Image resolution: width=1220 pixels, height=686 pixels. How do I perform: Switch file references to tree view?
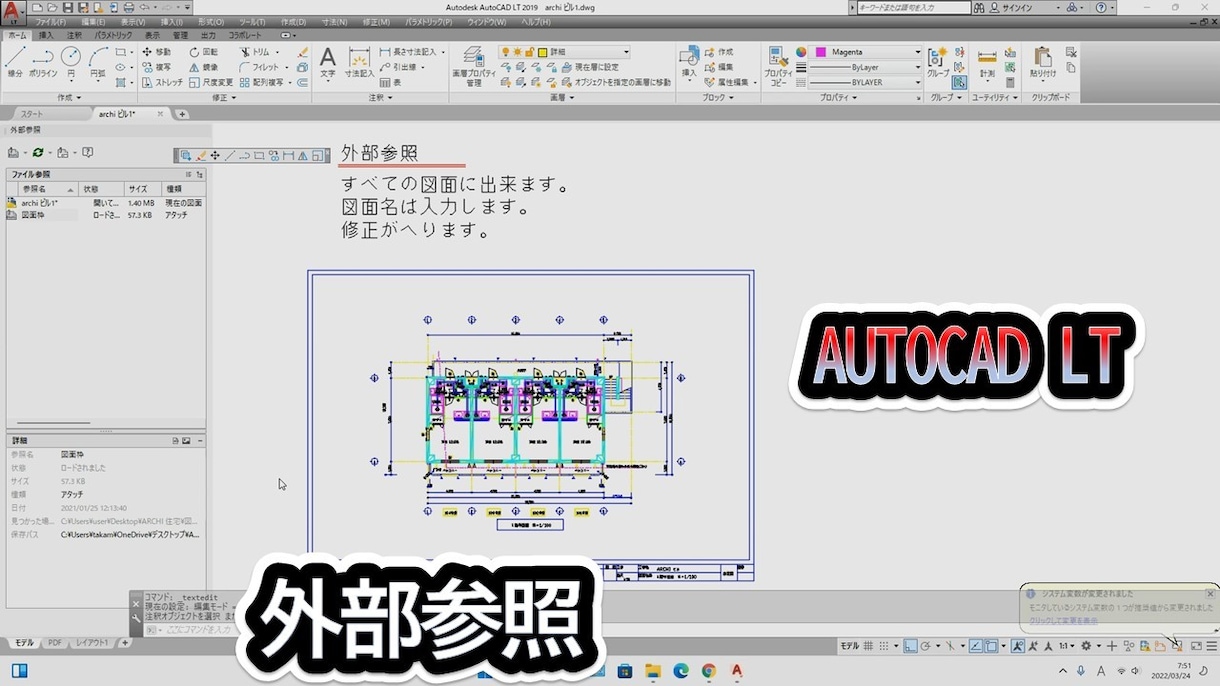(x=199, y=174)
